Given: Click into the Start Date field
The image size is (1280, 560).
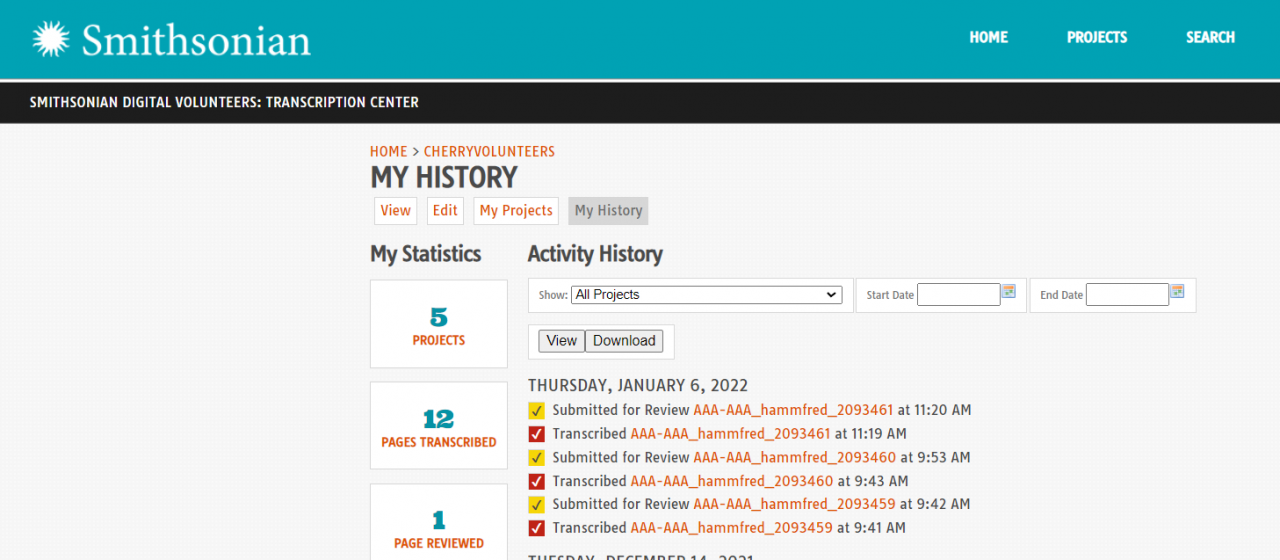Looking at the screenshot, I should point(958,295).
